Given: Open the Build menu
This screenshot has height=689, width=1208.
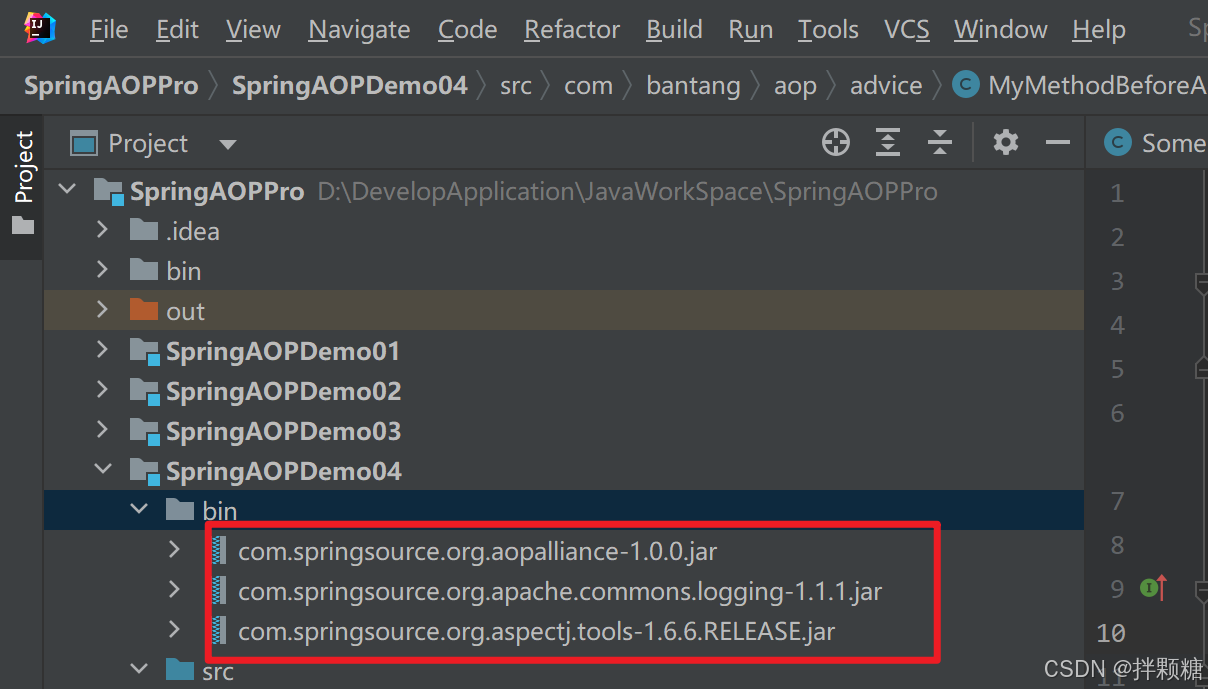Looking at the screenshot, I should [674, 30].
